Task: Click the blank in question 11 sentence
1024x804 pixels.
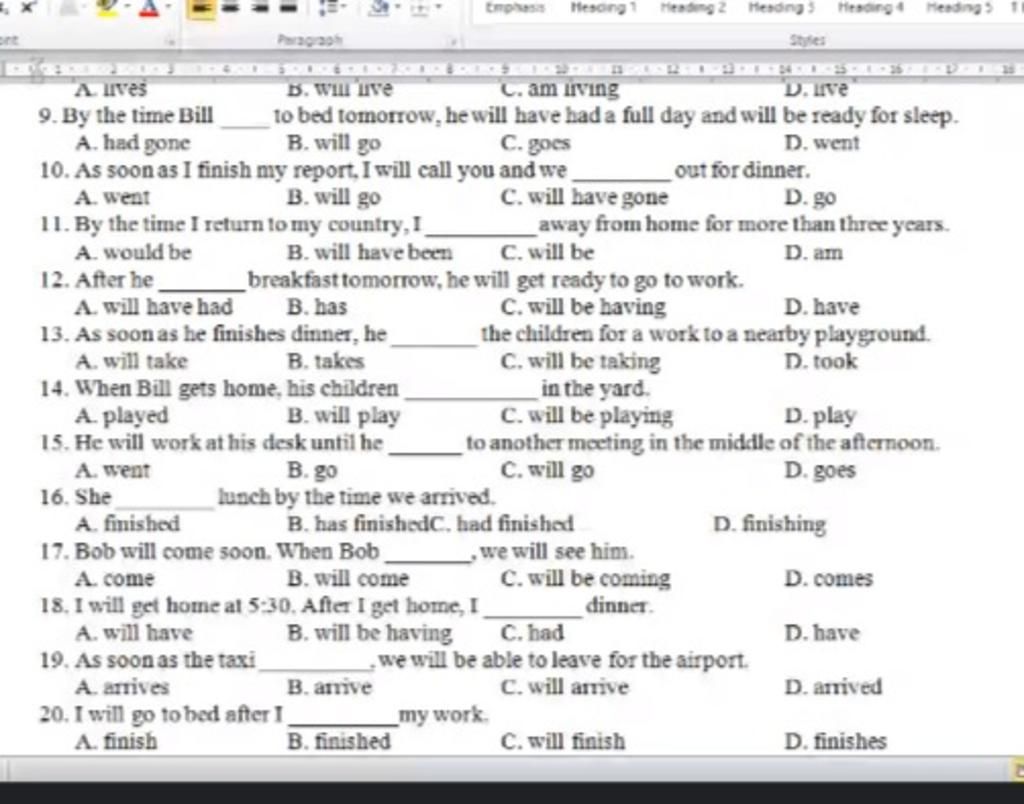Action: [481, 229]
